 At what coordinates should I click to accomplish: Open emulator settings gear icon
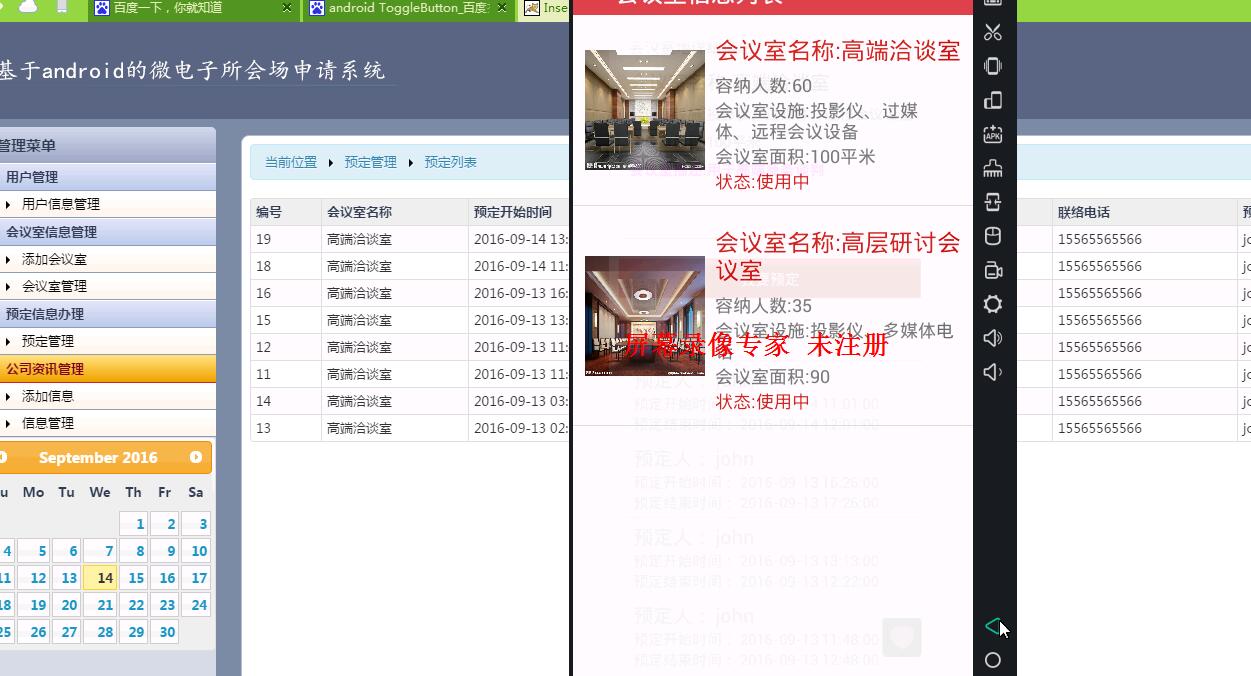(x=993, y=304)
